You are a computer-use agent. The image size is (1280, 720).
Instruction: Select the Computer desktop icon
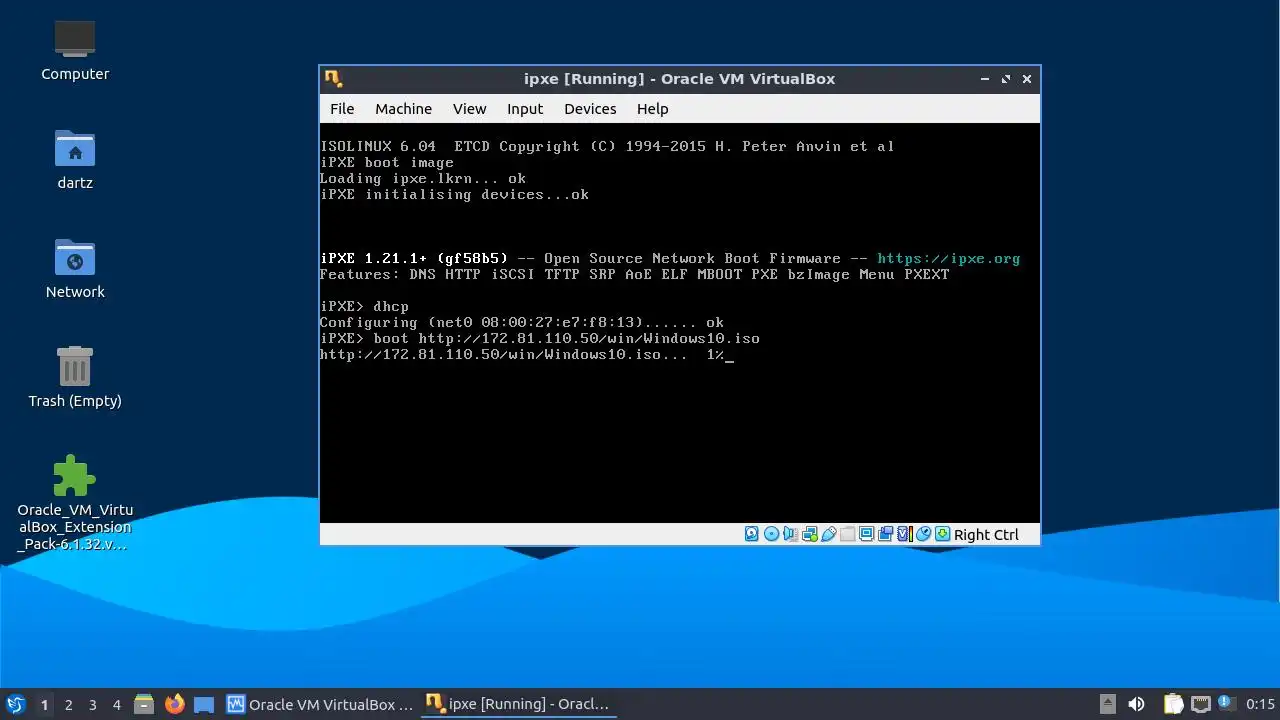tap(75, 50)
